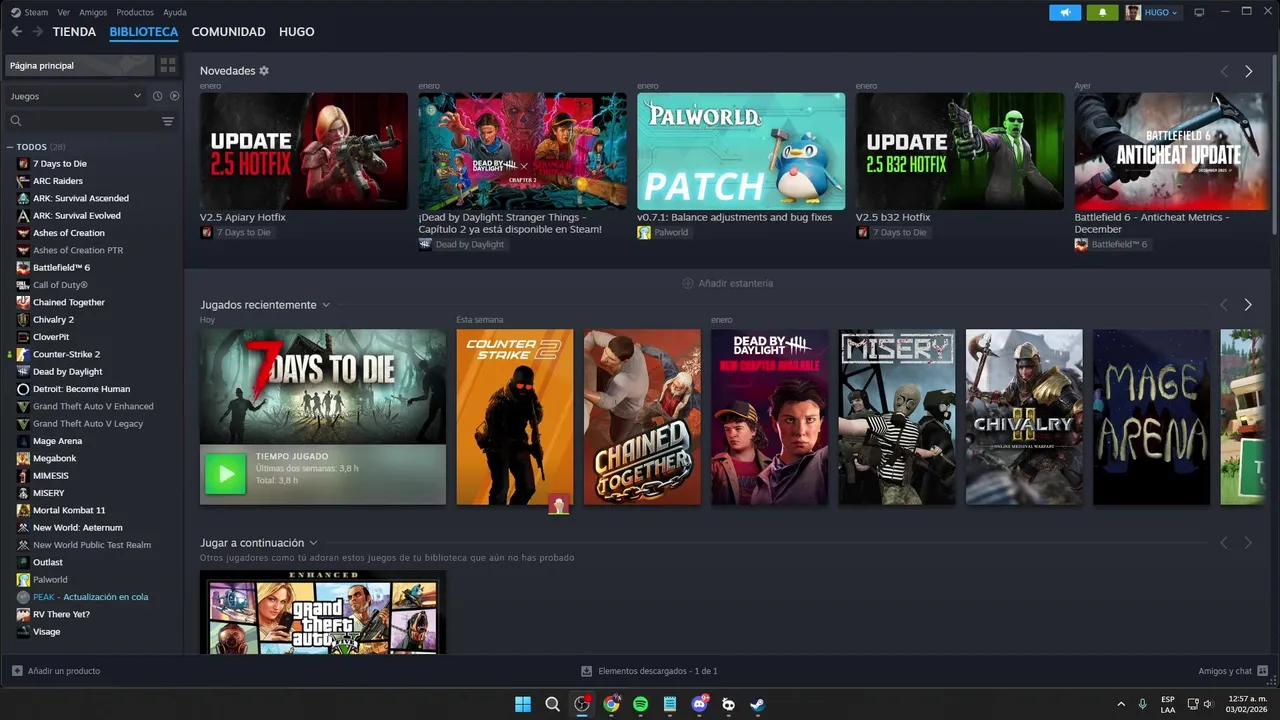The height and width of the screenshot is (720, 1280).
Task: Open the Chained Together cover
Action: [642, 417]
